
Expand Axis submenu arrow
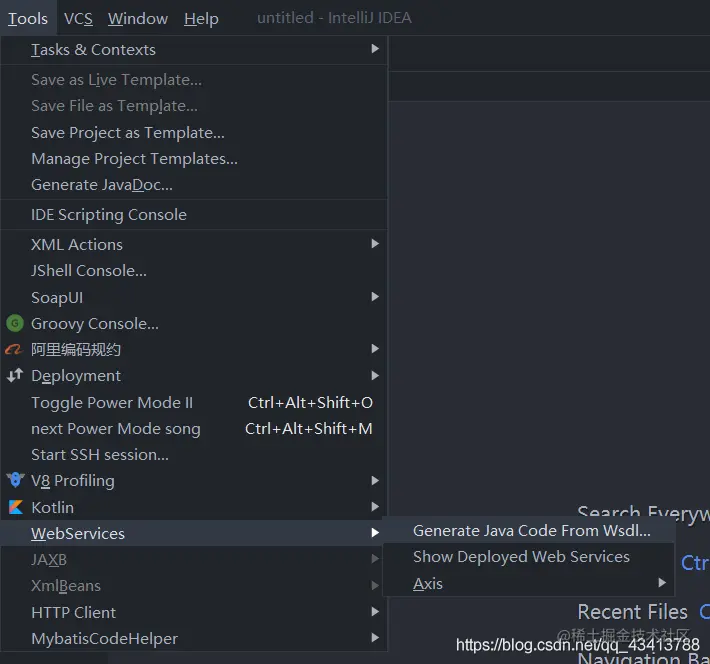[x=662, y=582]
